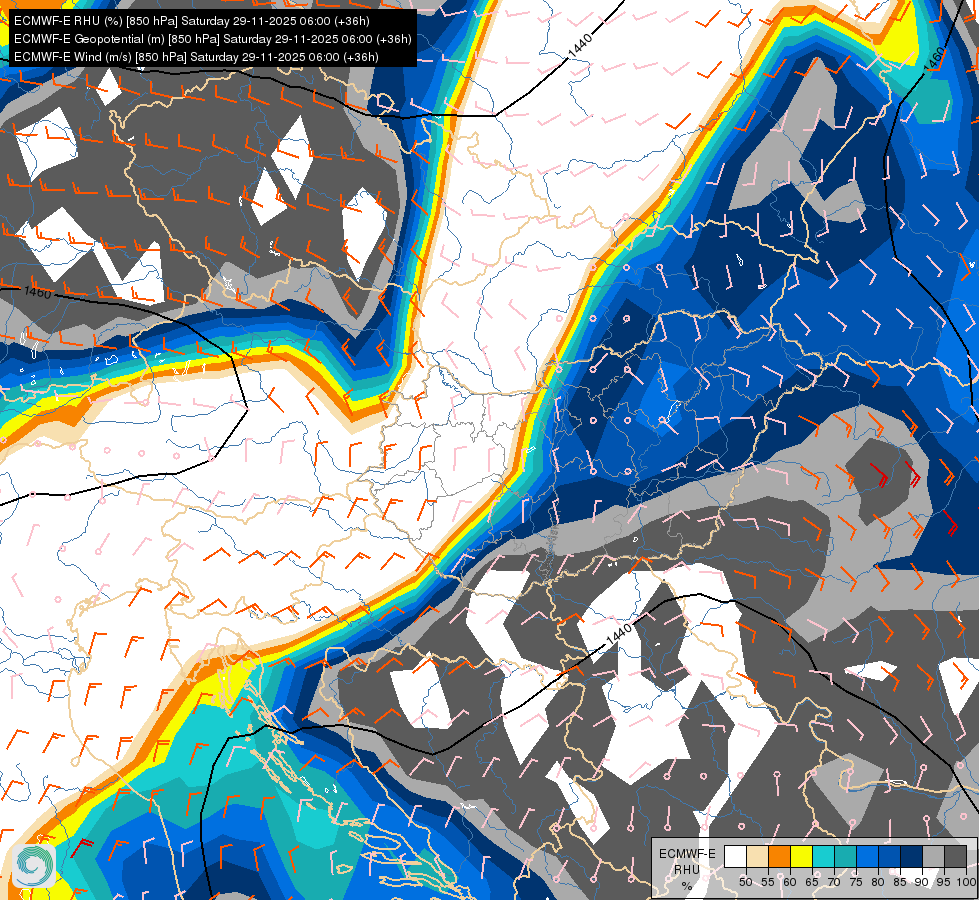This screenshot has height=900, width=979.
Task: Click the 1440 contour label near the top
Action: click(x=580, y=46)
